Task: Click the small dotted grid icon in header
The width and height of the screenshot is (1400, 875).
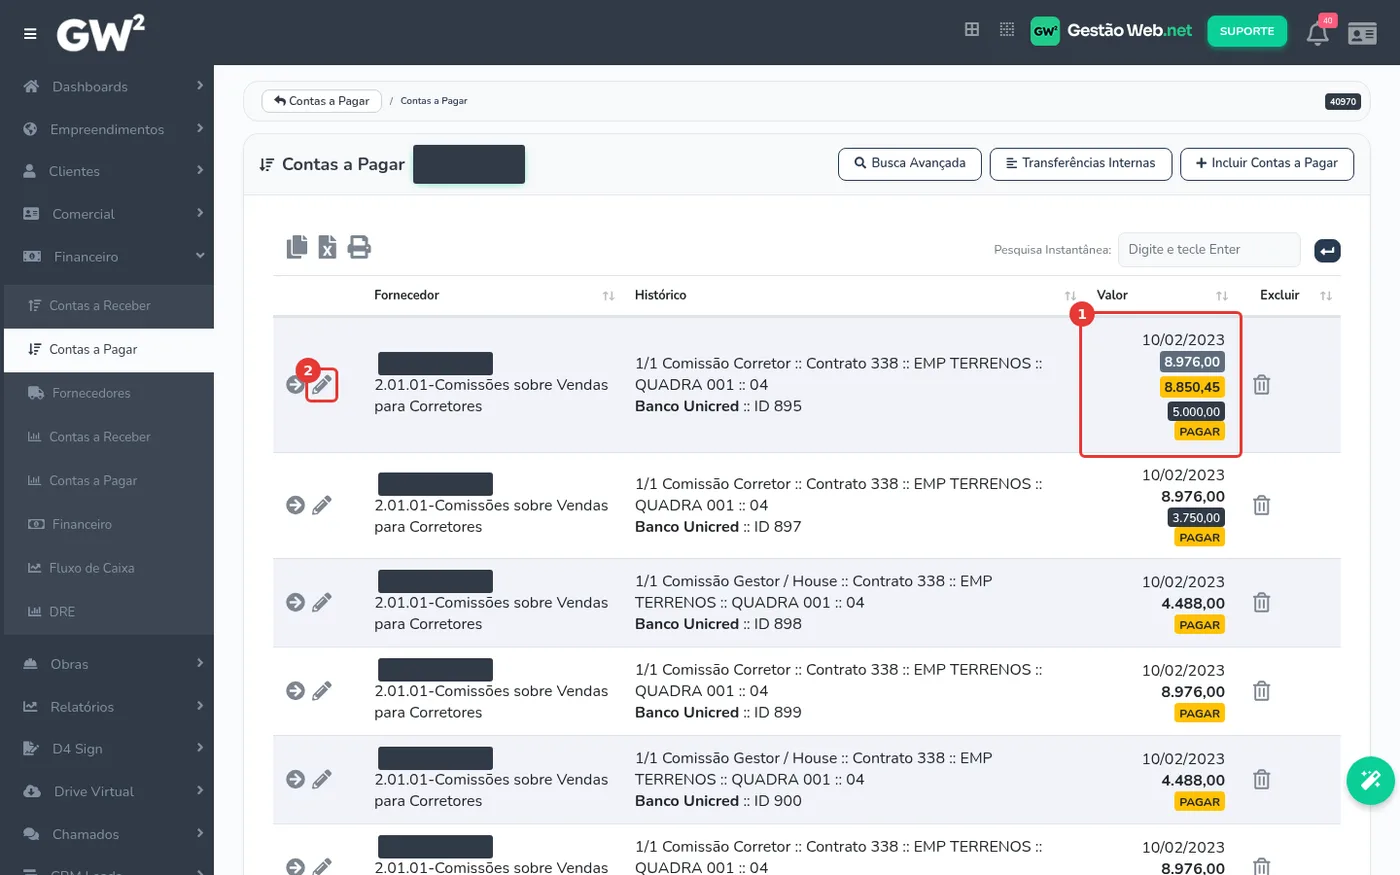Action: 1007,30
